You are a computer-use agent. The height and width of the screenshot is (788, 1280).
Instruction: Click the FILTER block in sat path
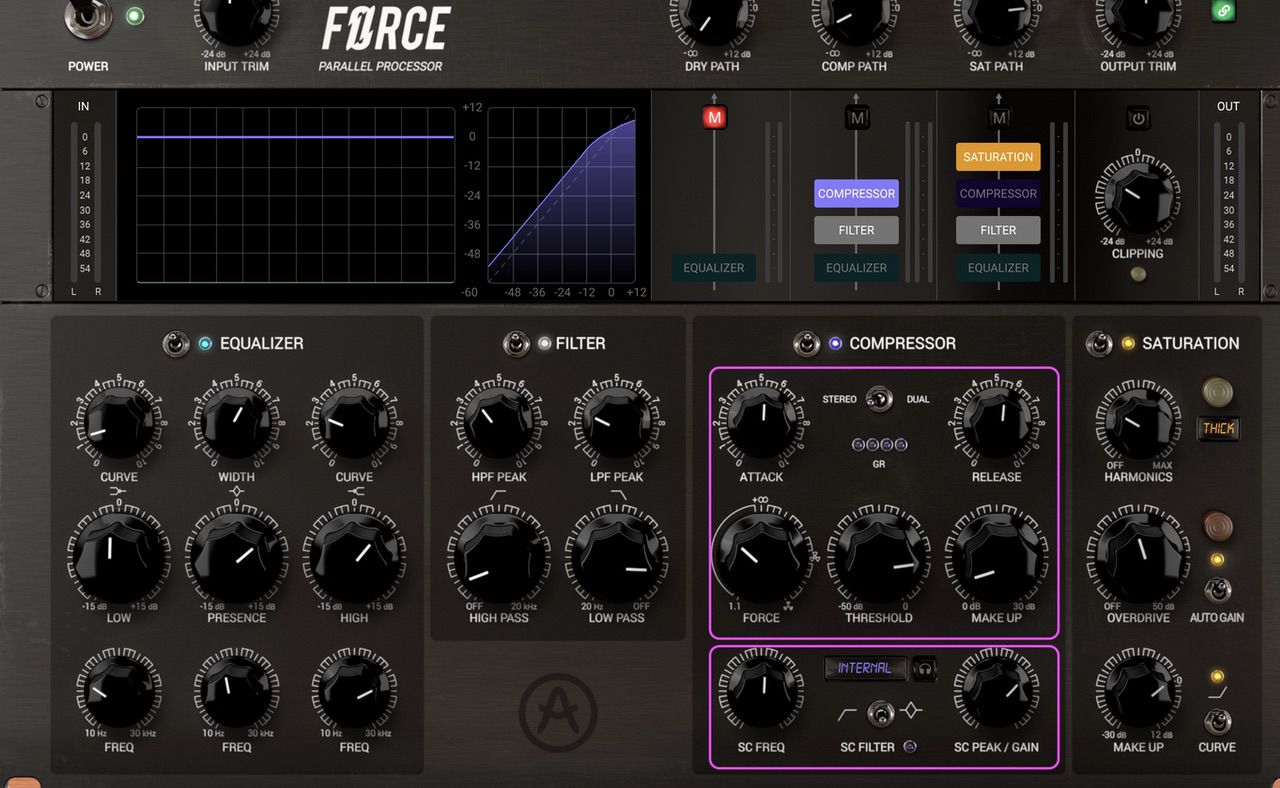point(998,230)
